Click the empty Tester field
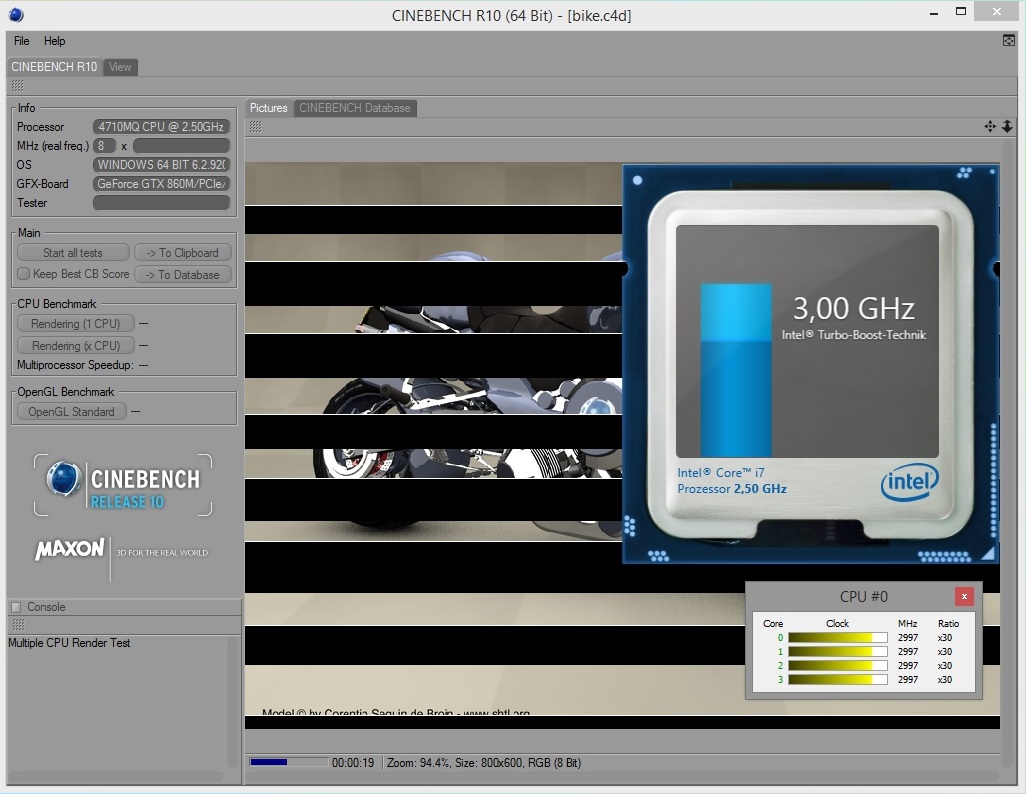 pyautogui.click(x=161, y=203)
